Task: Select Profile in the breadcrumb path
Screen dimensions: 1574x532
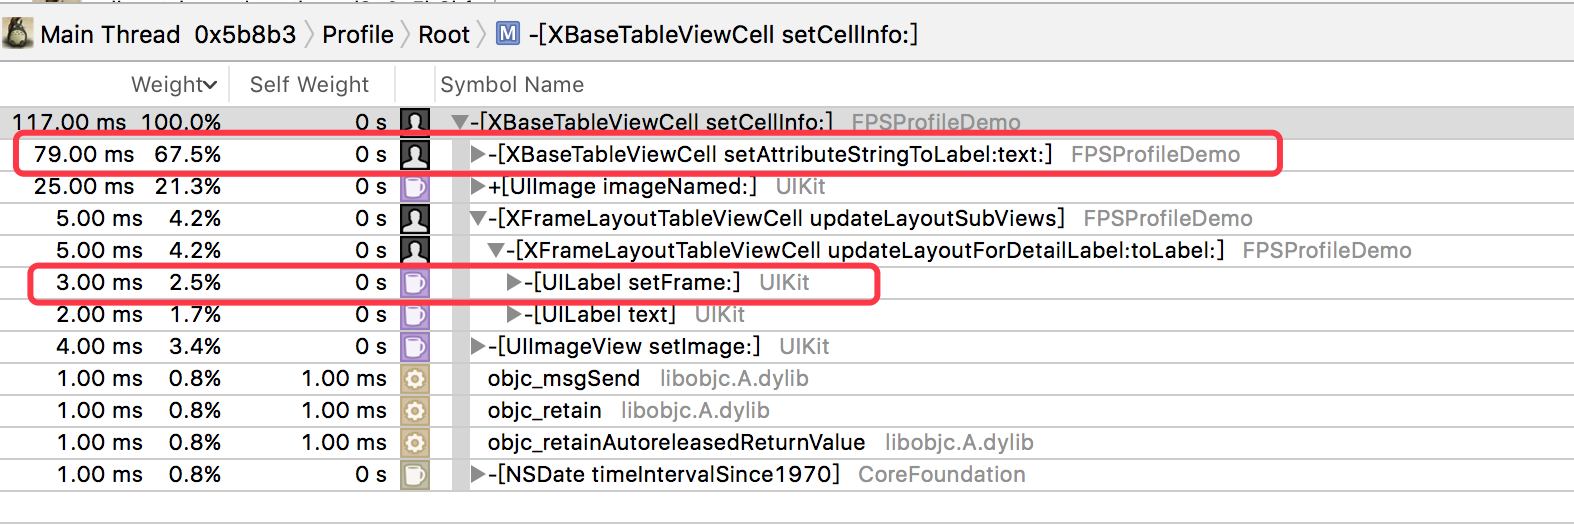Action: [x=357, y=35]
